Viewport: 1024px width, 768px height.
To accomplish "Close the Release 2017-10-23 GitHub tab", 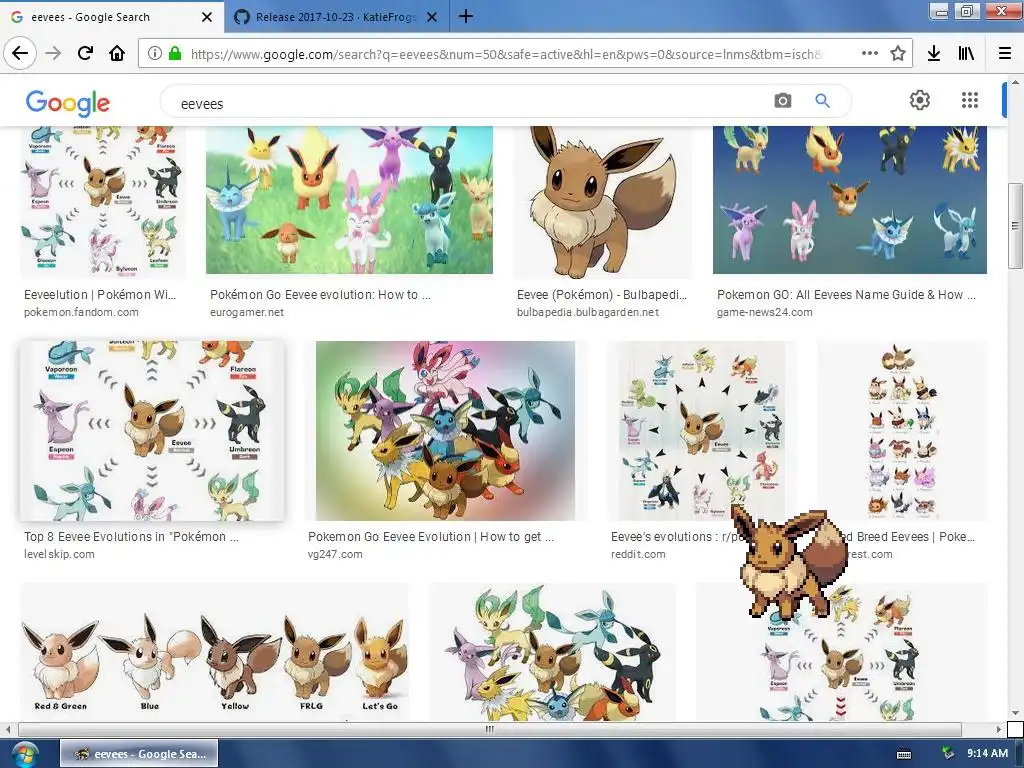I will pyautogui.click(x=432, y=17).
